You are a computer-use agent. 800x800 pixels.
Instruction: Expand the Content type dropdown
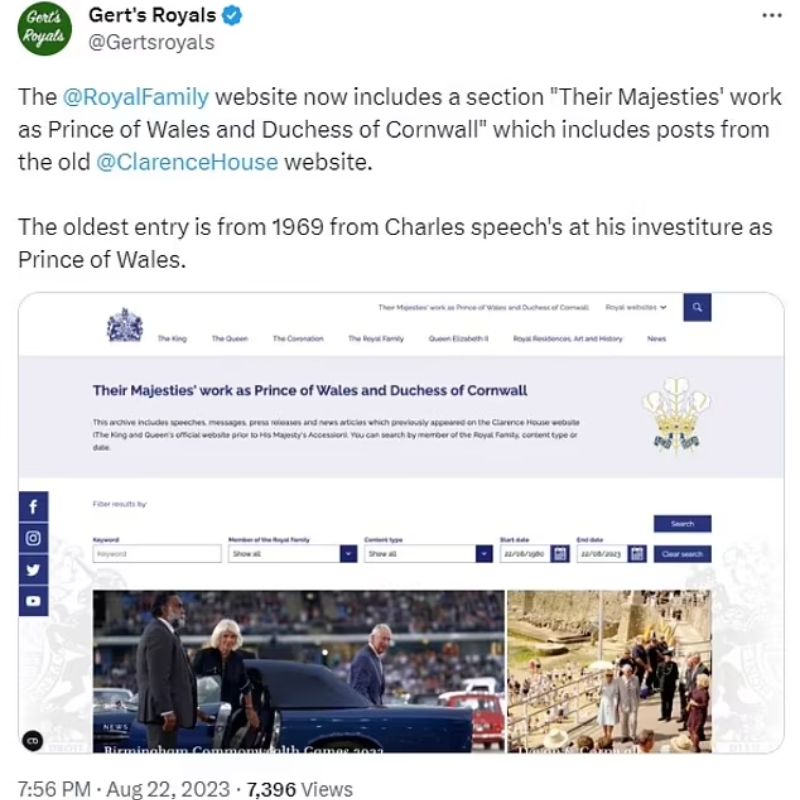click(x=484, y=553)
